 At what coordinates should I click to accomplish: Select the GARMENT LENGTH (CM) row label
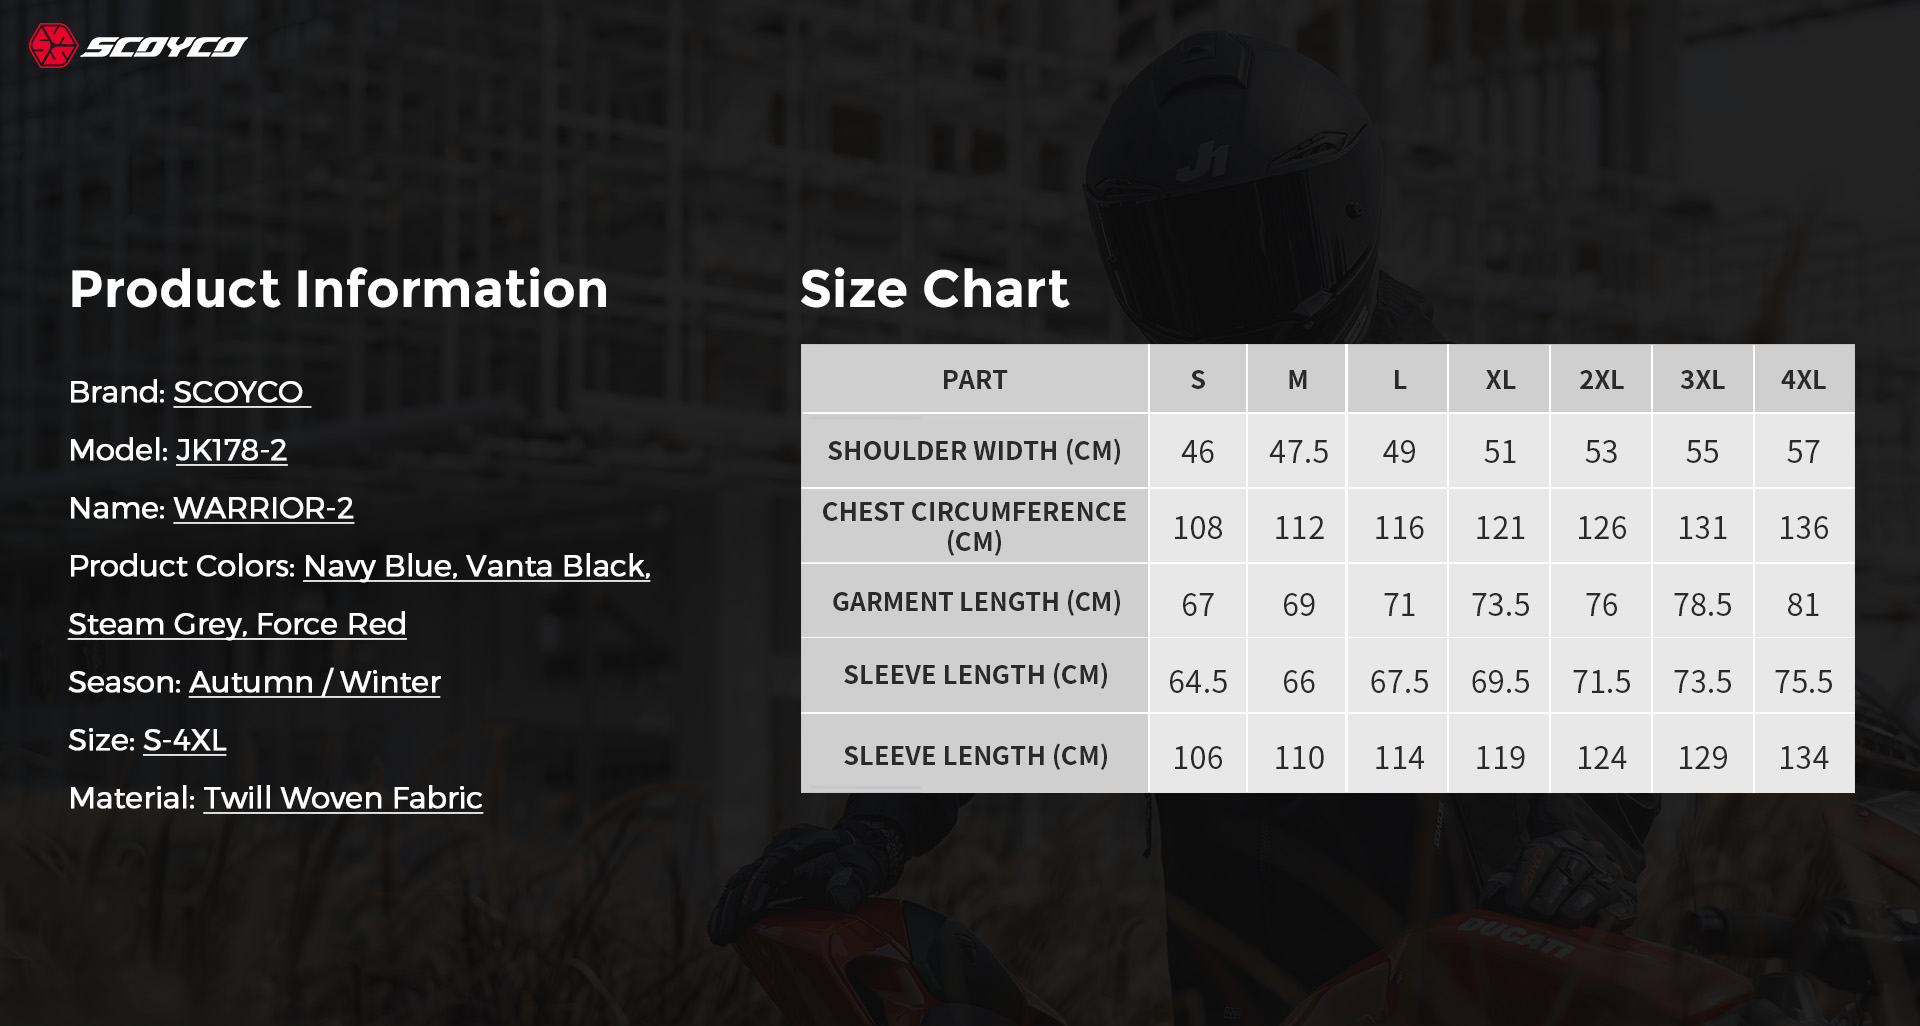point(976,602)
